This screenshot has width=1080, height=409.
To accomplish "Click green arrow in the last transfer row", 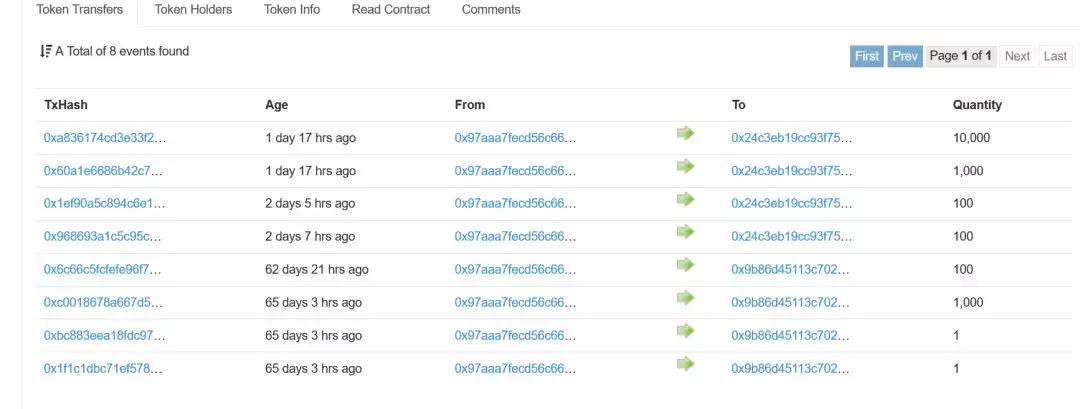I will pos(685,364).
